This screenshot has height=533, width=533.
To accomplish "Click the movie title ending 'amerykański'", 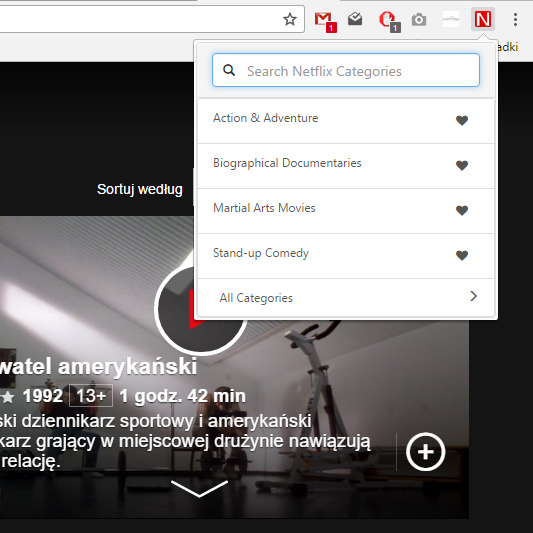I will point(99,366).
